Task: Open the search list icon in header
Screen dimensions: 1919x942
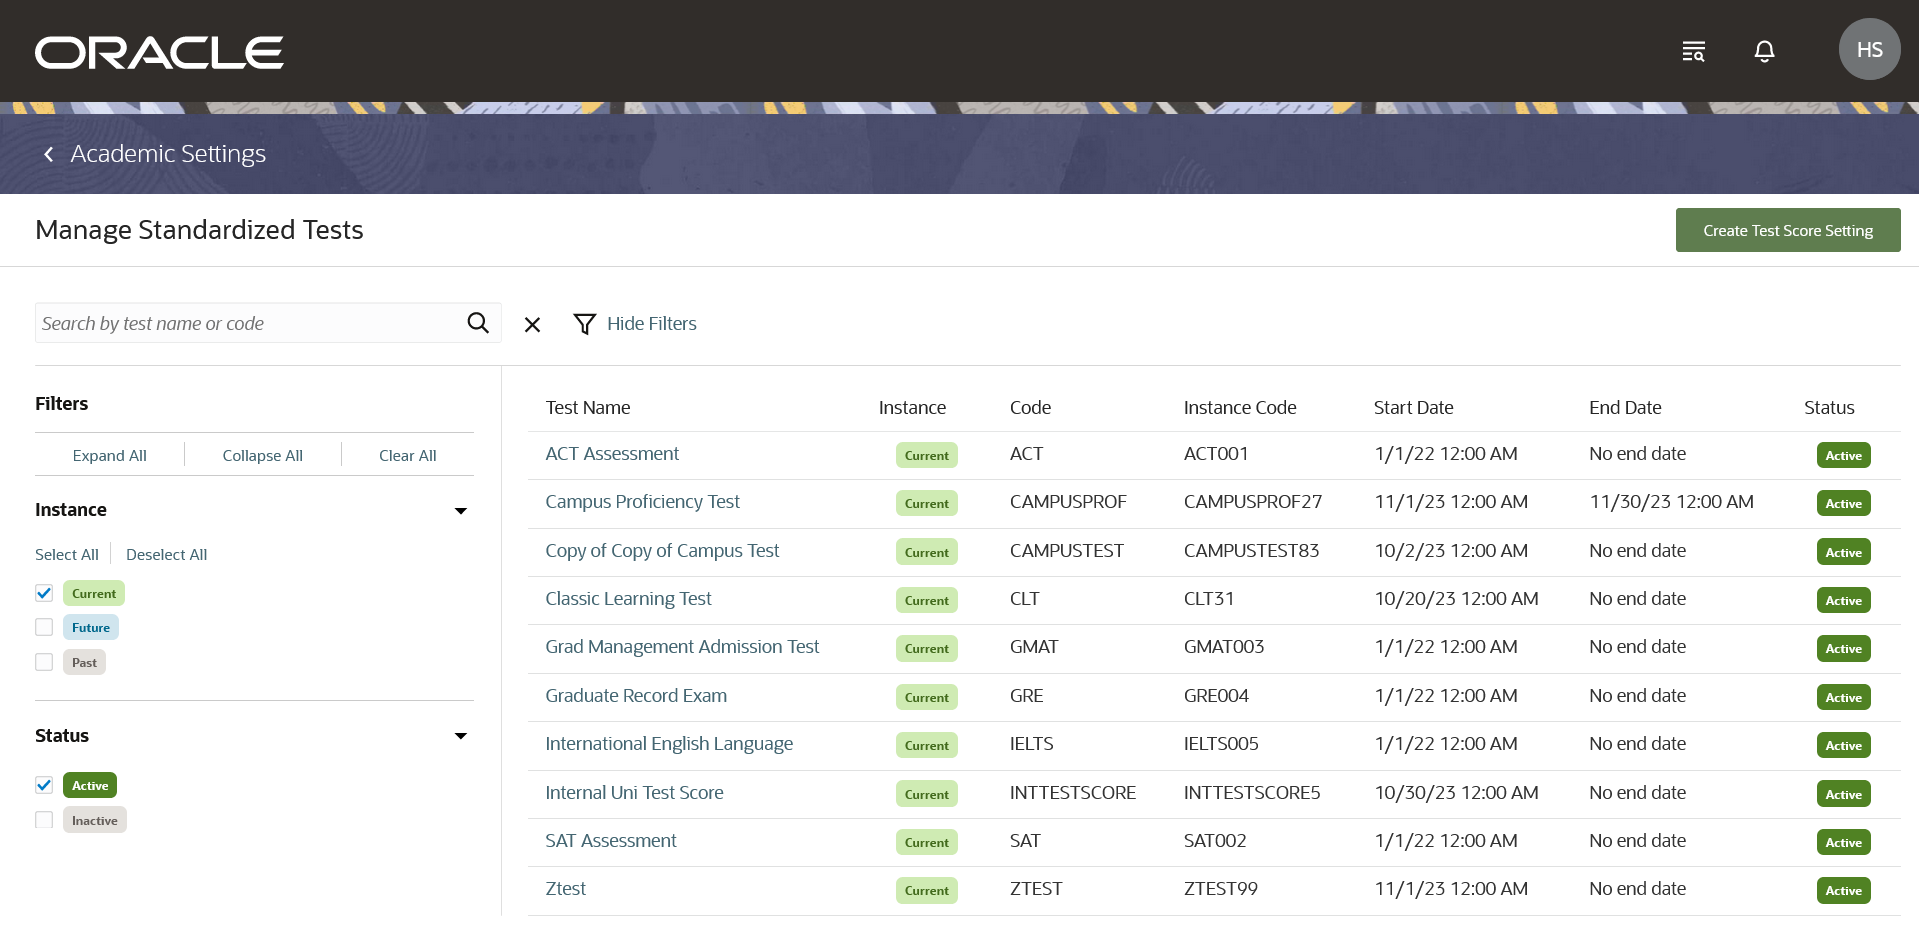Action: coord(1693,51)
